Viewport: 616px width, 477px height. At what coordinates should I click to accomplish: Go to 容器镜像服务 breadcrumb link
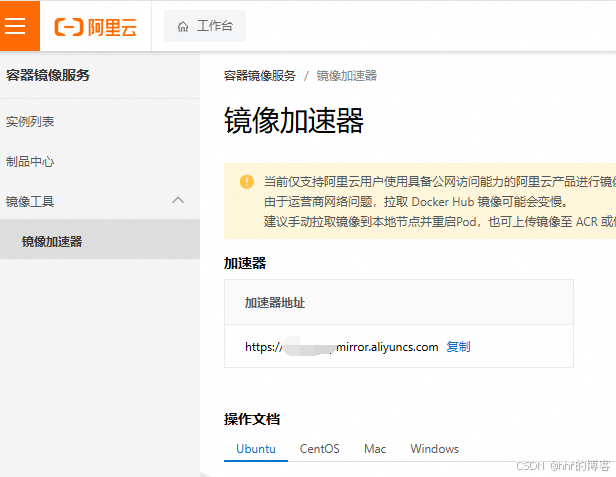point(260,75)
